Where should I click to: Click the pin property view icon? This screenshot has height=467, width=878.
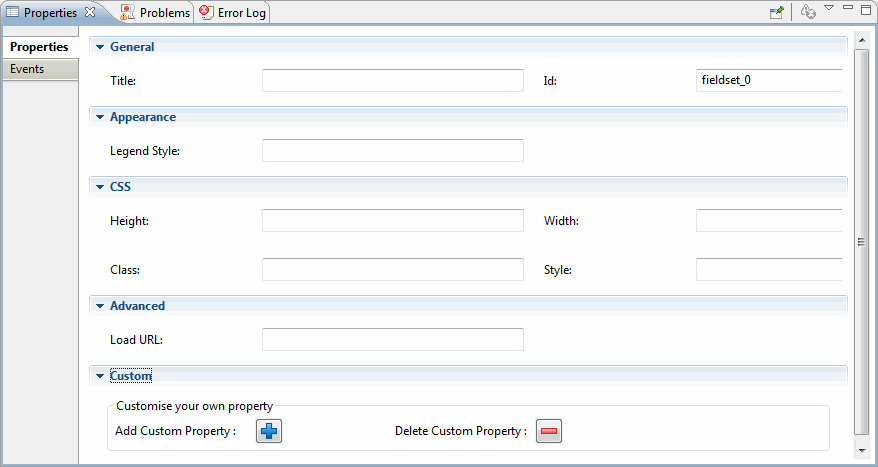pyautogui.click(x=777, y=12)
